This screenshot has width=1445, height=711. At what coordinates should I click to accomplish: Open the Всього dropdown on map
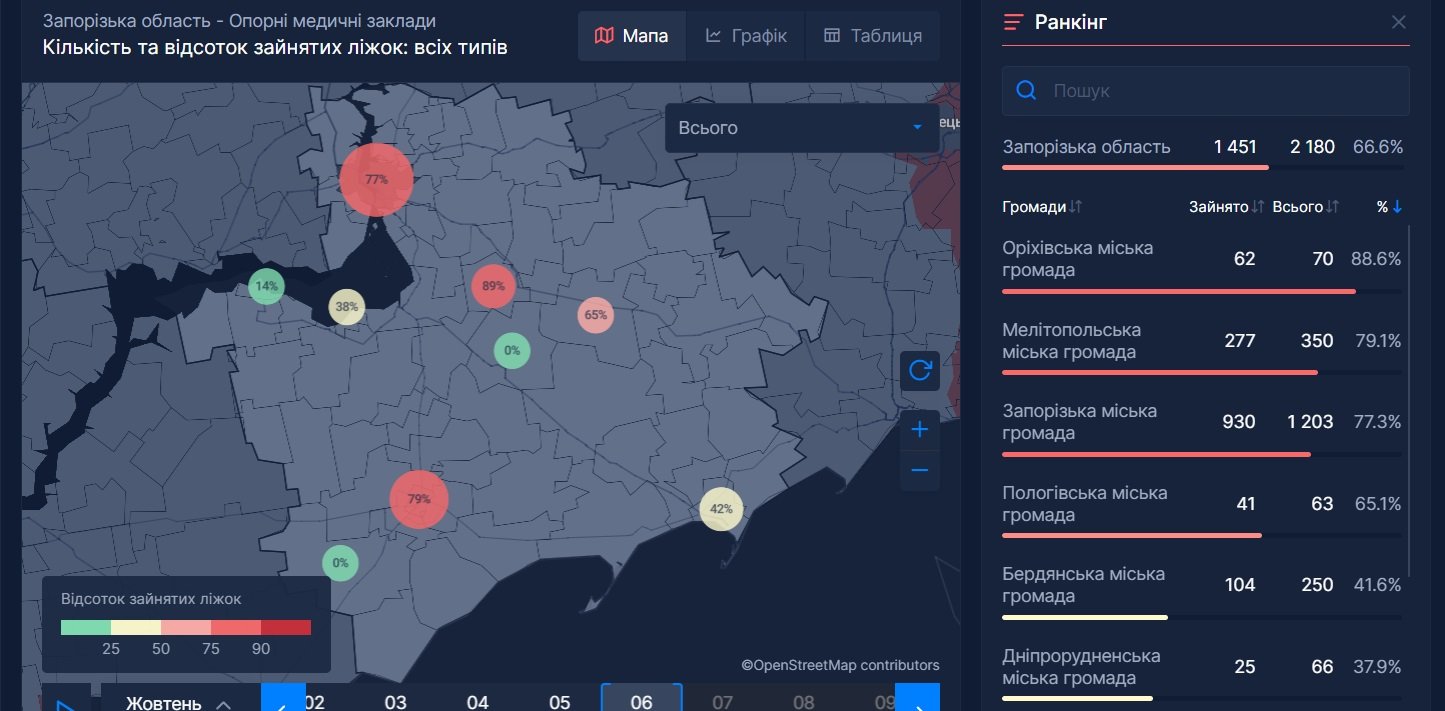(801, 128)
